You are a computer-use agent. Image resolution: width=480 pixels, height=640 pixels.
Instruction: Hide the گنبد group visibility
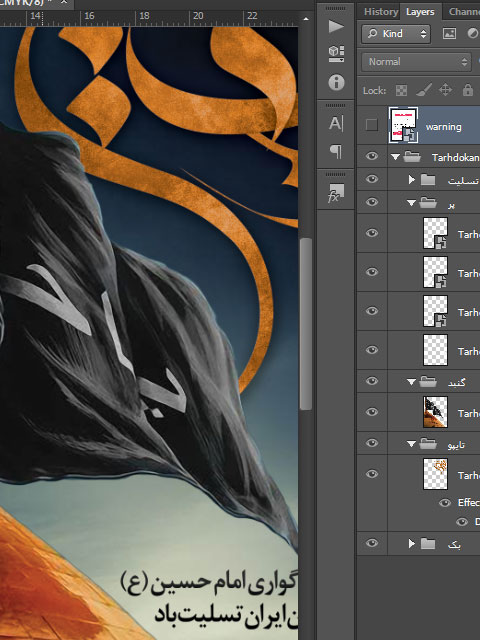[371, 381]
